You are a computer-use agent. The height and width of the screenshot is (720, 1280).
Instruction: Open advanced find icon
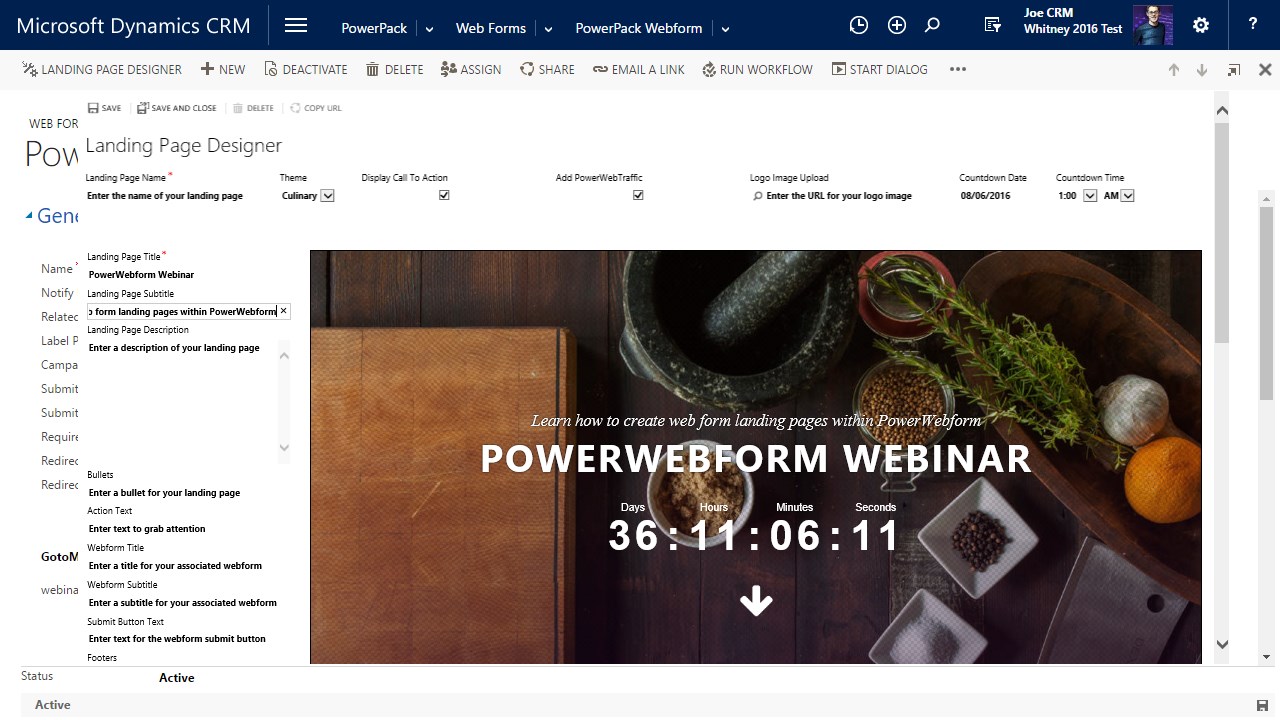click(992, 26)
